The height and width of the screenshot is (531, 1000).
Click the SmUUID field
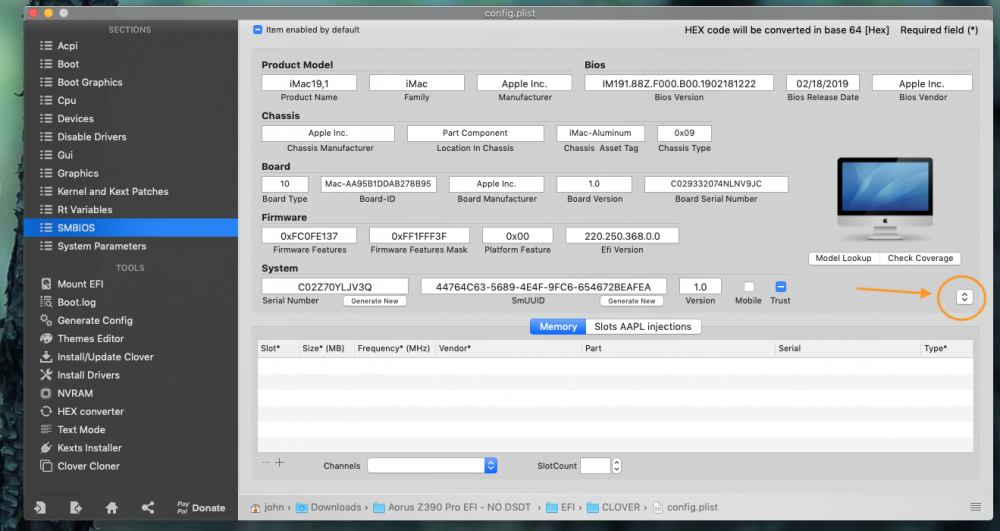pyautogui.click(x=543, y=287)
